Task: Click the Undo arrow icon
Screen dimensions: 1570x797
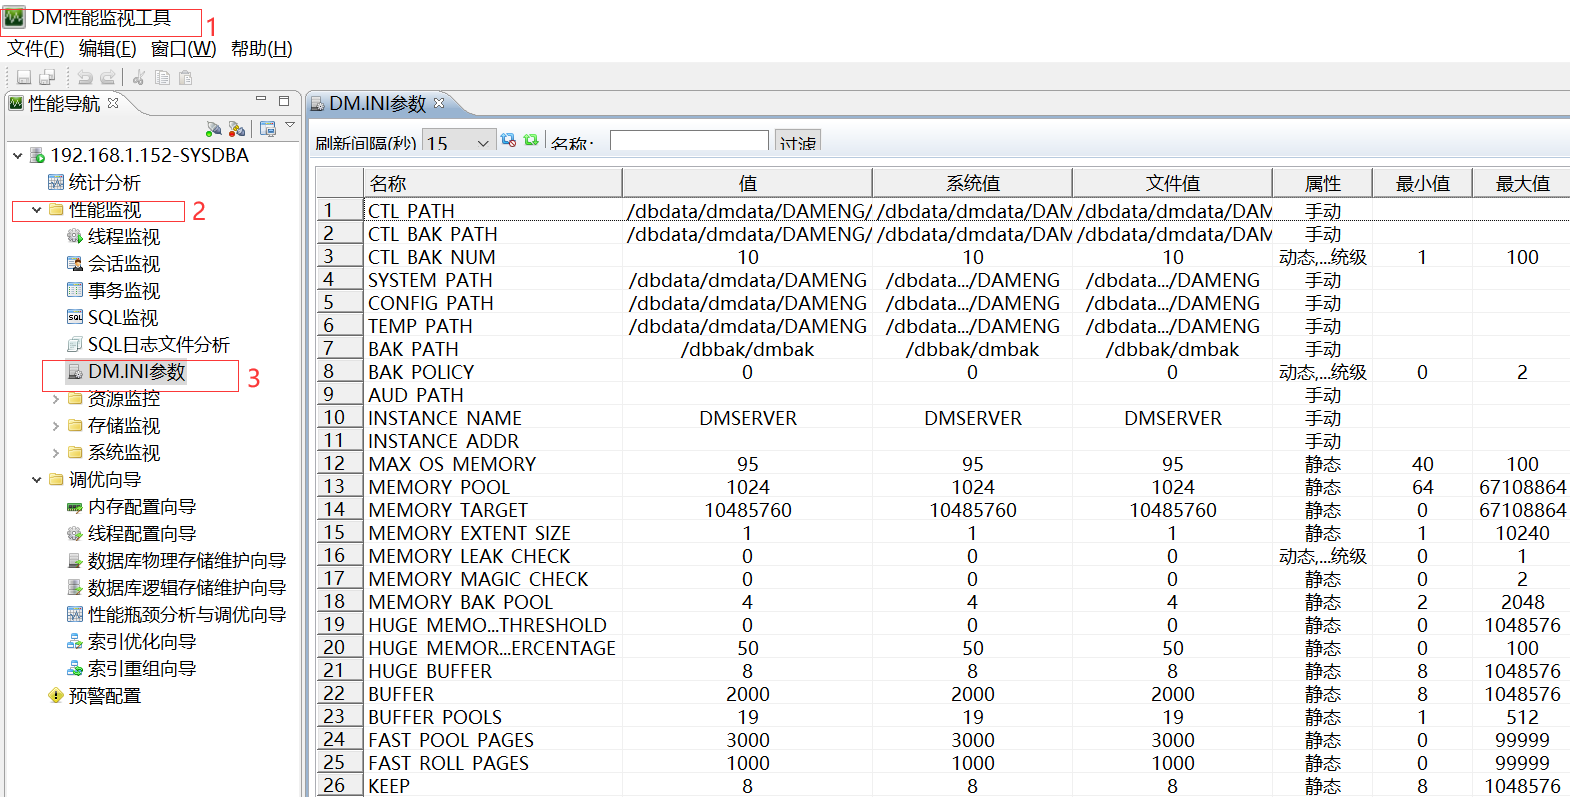Action: pyautogui.click(x=85, y=77)
